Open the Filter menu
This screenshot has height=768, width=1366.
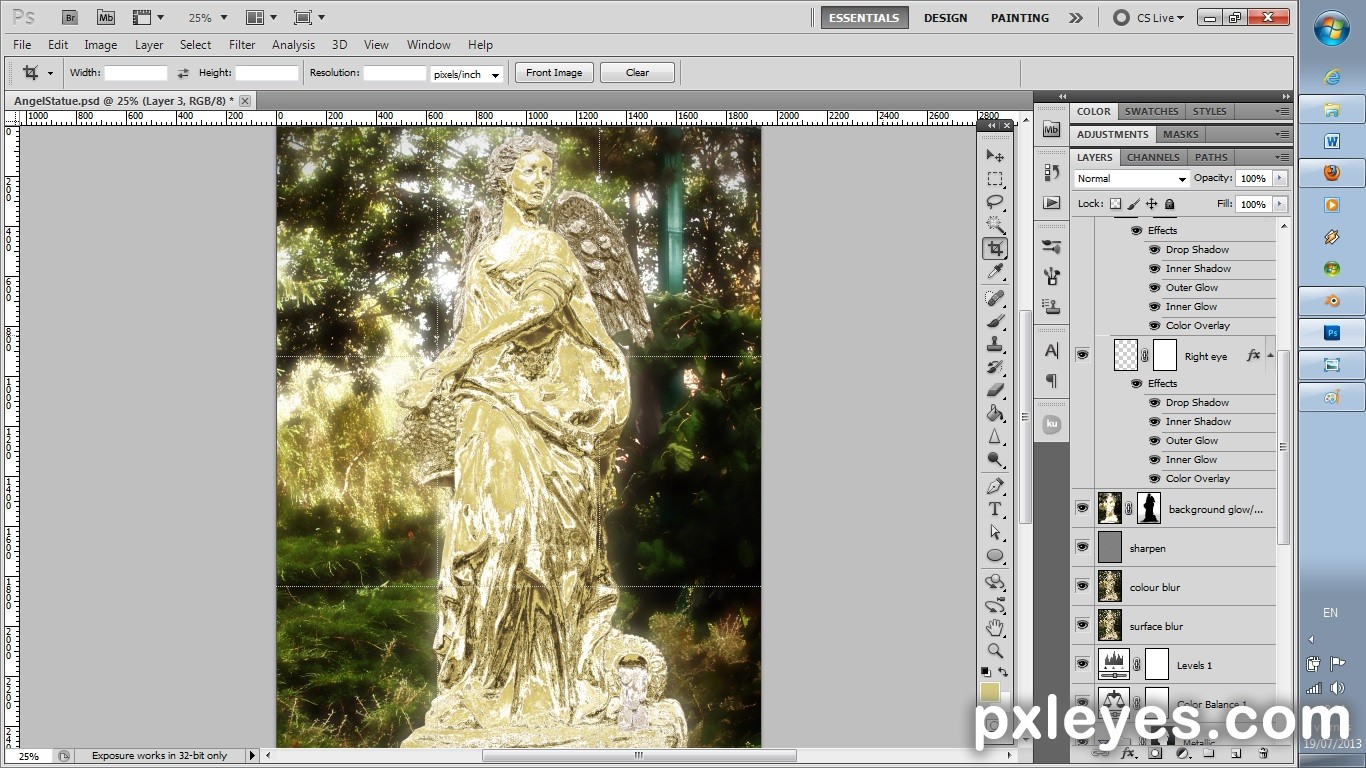[x=242, y=45]
